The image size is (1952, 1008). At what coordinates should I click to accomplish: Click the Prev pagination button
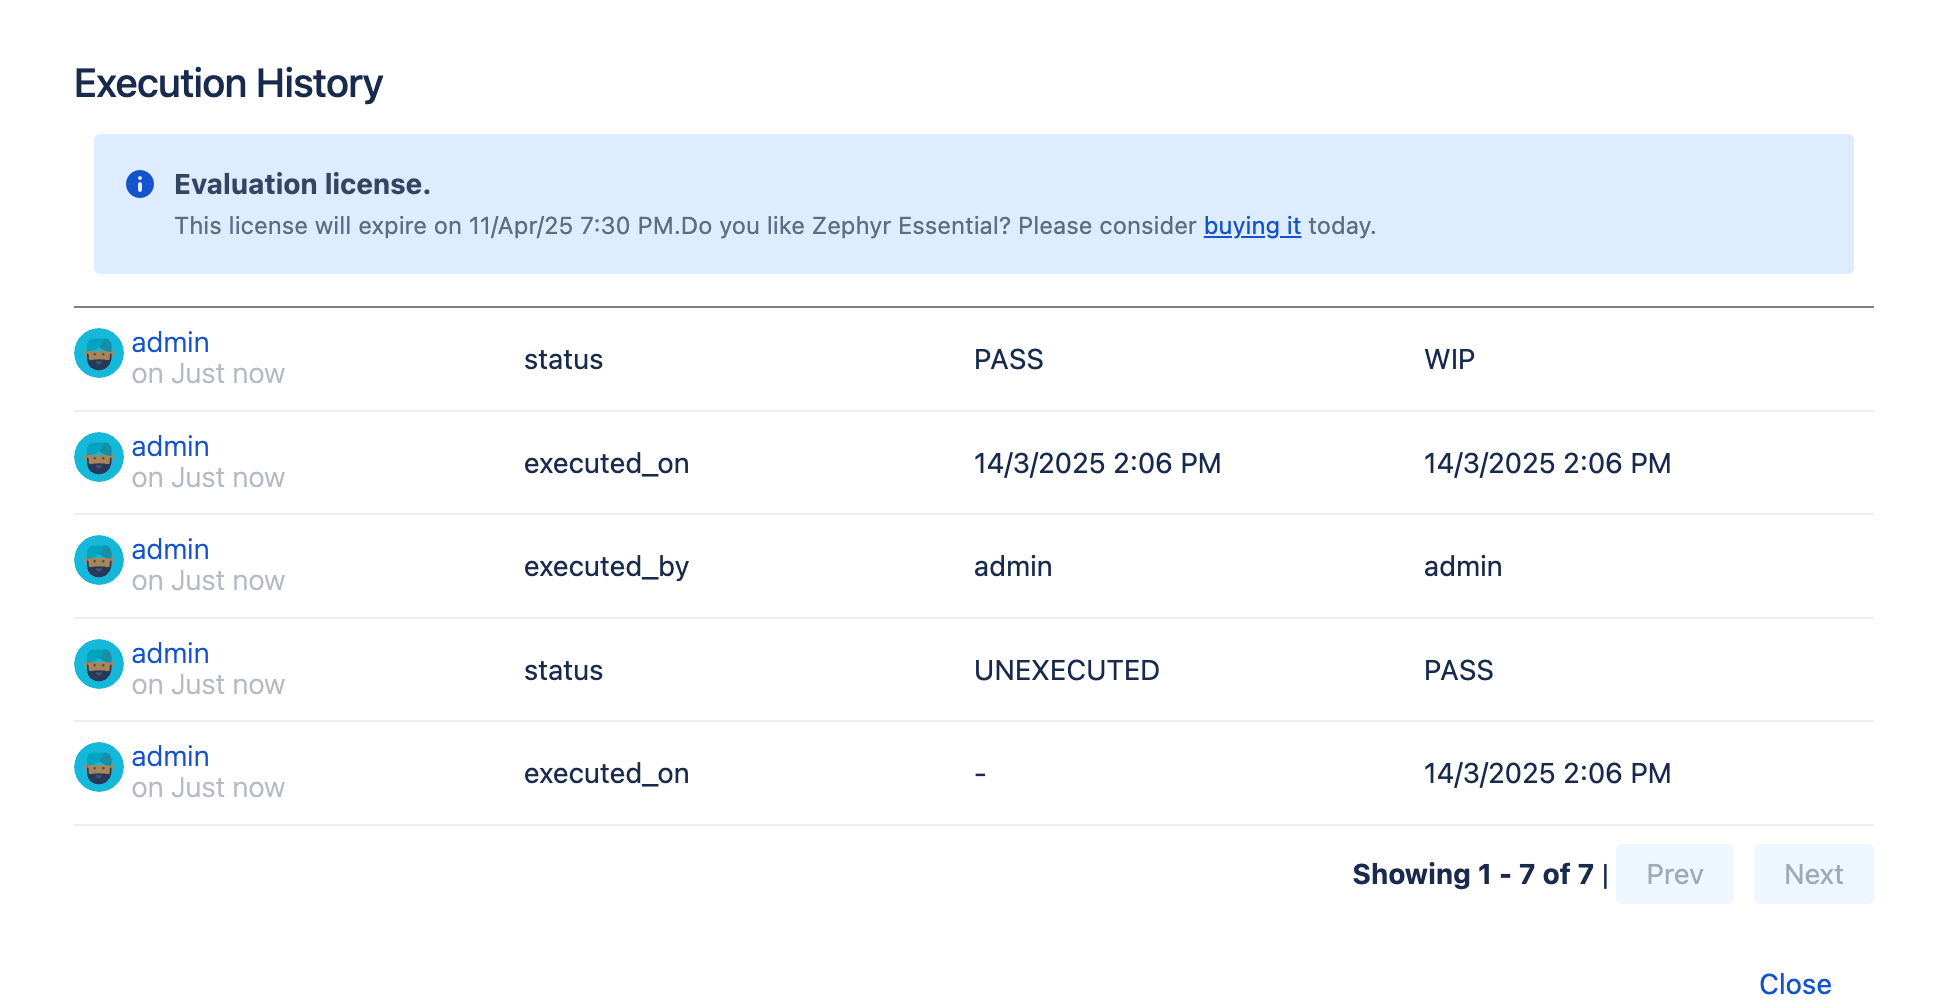[x=1674, y=874]
